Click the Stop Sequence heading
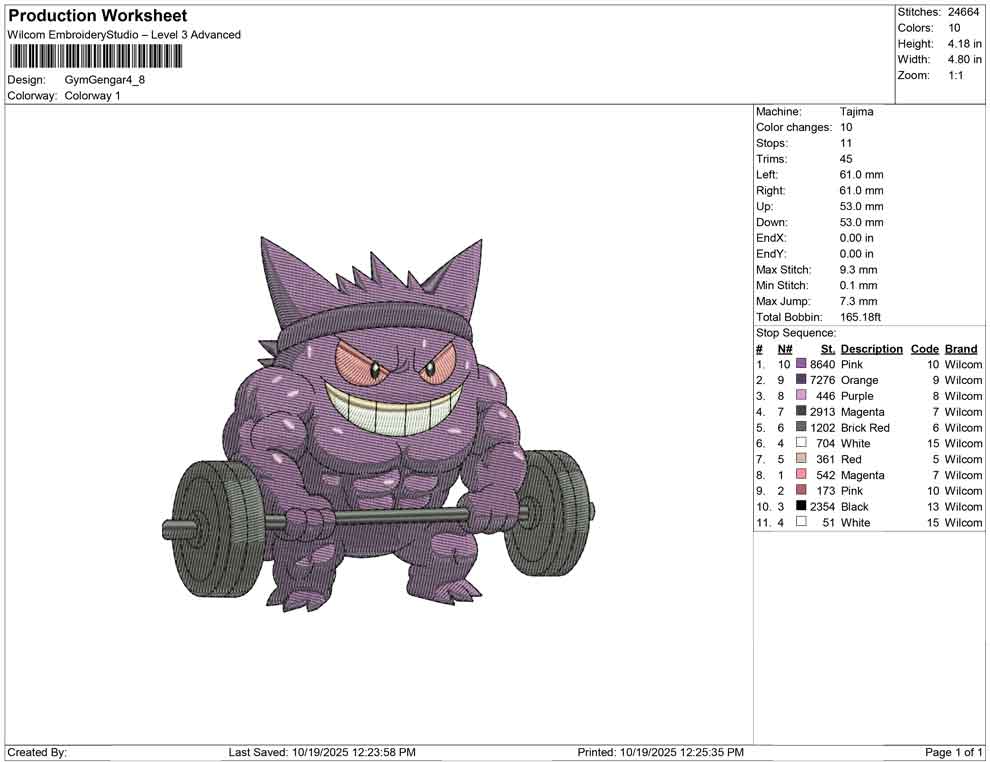This screenshot has width=990, height=762. click(x=796, y=333)
